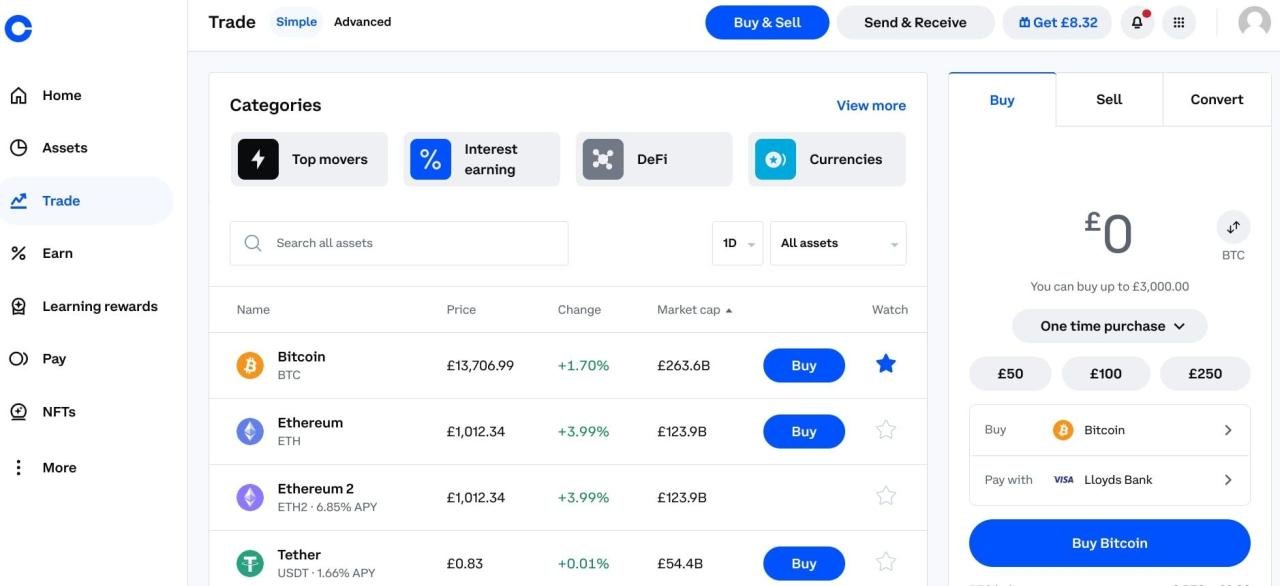Open the 1D timeframe dropdown
The width and height of the screenshot is (1280, 586).
click(737, 242)
